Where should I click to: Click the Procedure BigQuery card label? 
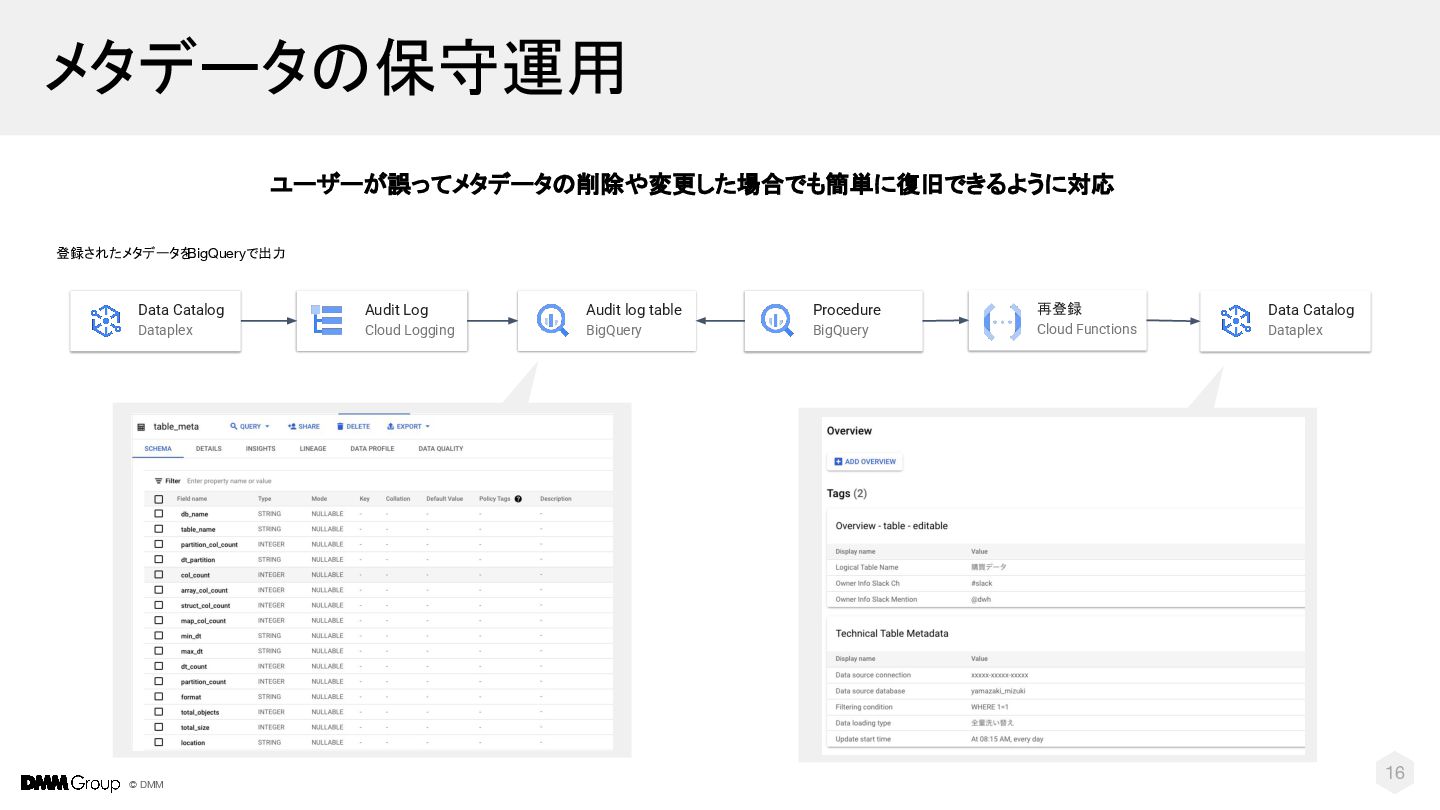(847, 320)
